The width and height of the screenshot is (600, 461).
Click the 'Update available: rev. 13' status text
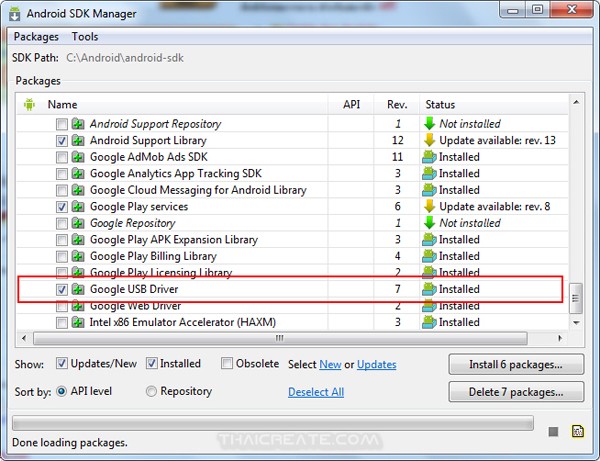point(497,140)
